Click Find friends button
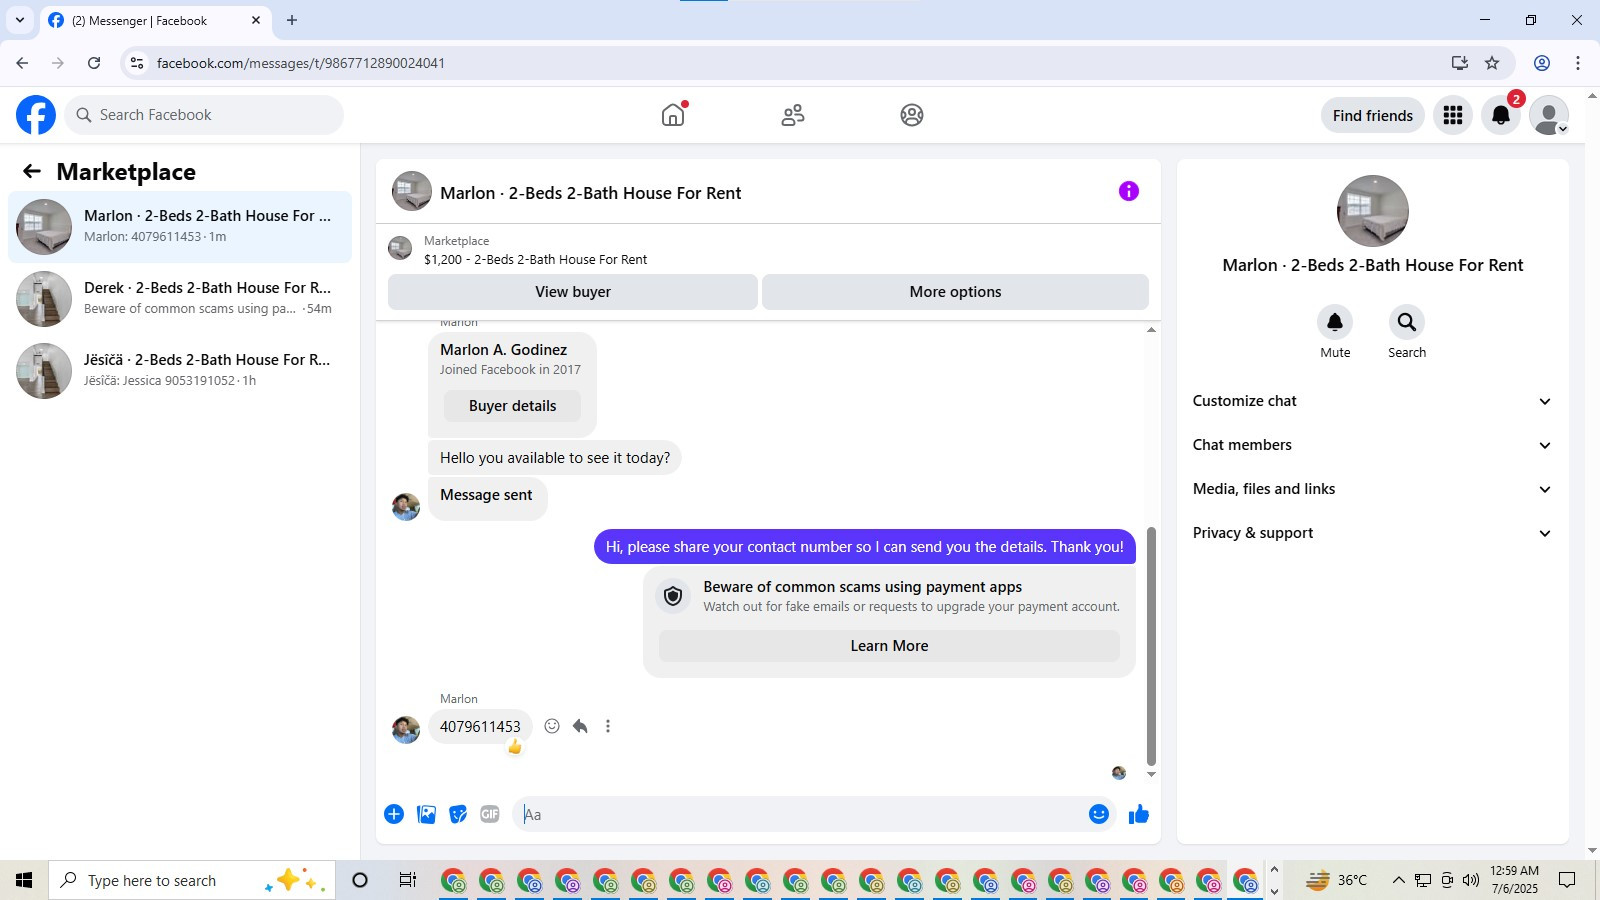The height and width of the screenshot is (900, 1600). click(x=1372, y=115)
